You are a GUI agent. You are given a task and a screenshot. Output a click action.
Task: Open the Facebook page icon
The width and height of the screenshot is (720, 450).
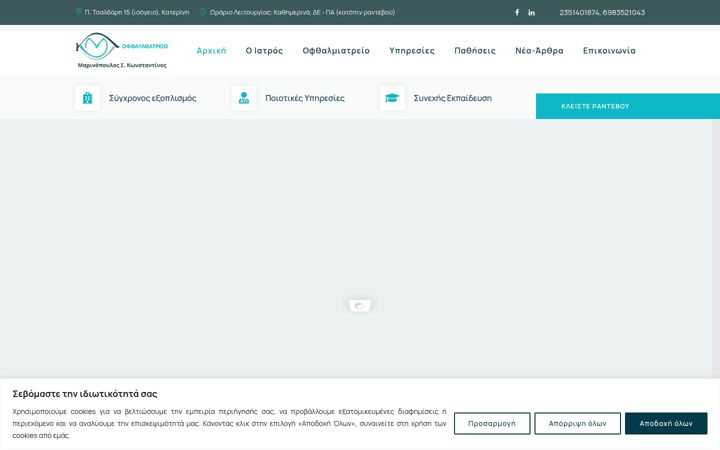click(517, 12)
